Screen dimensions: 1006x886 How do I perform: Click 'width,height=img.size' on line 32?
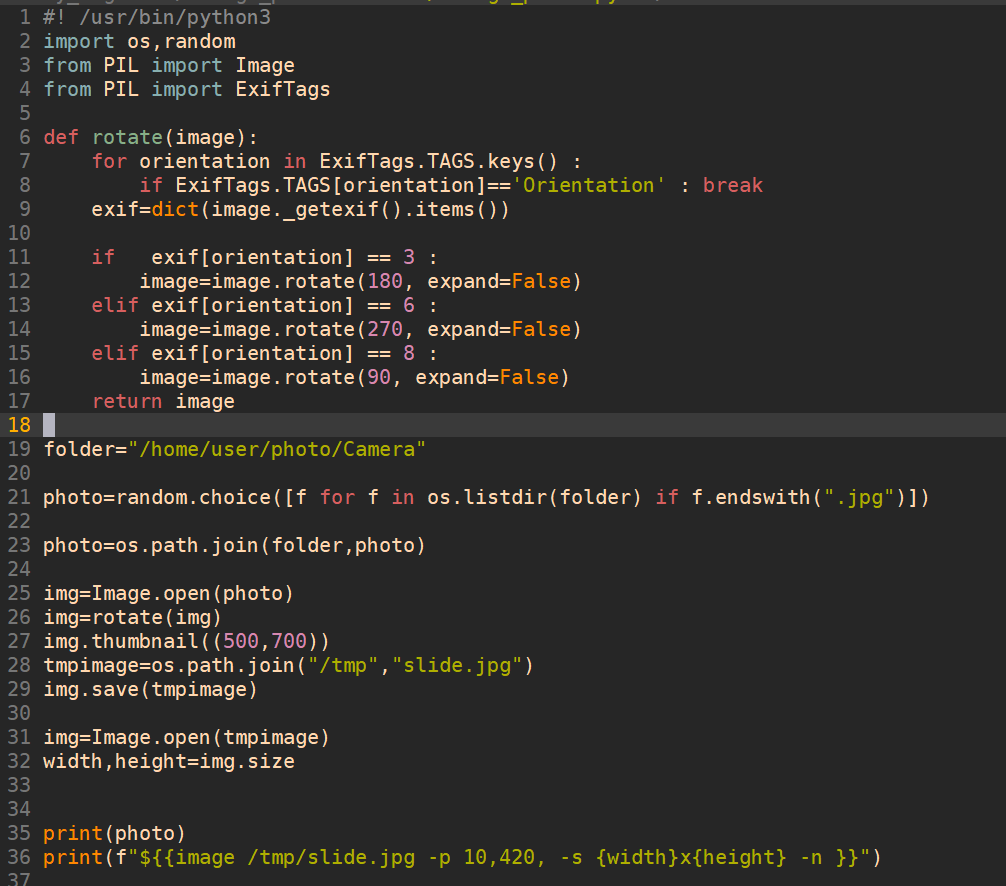(169, 762)
